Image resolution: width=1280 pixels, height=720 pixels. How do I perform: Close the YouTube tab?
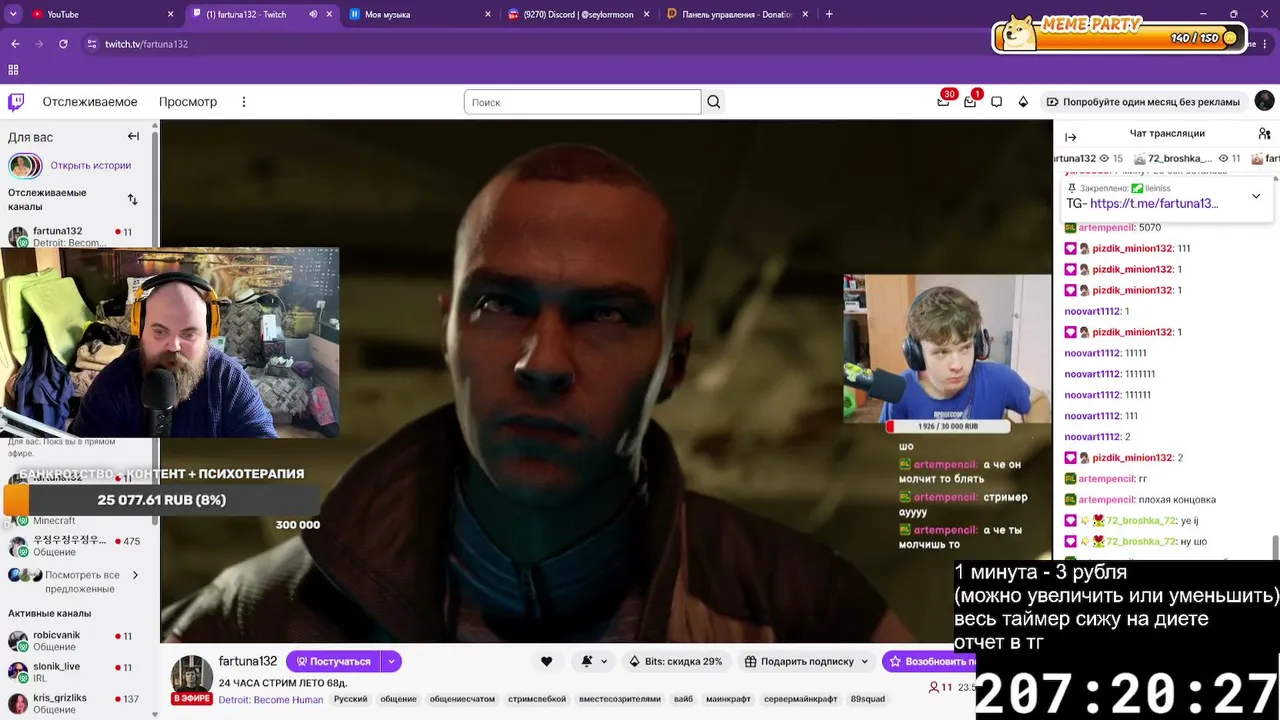pyautogui.click(x=171, y=14)
